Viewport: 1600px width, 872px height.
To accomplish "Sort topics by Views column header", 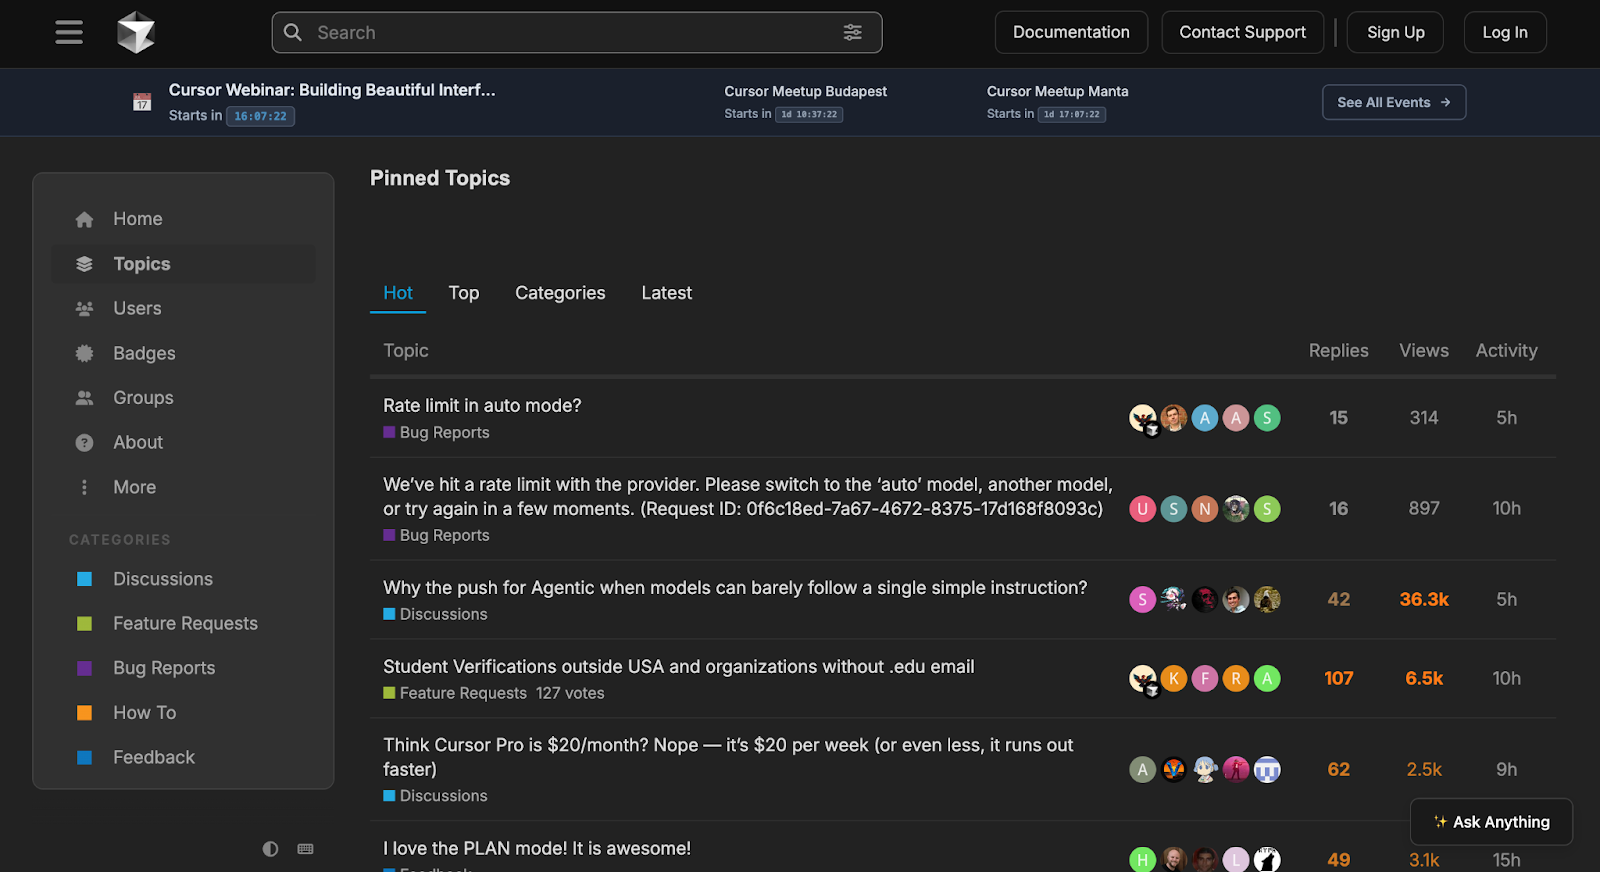I will [1424, 351].
